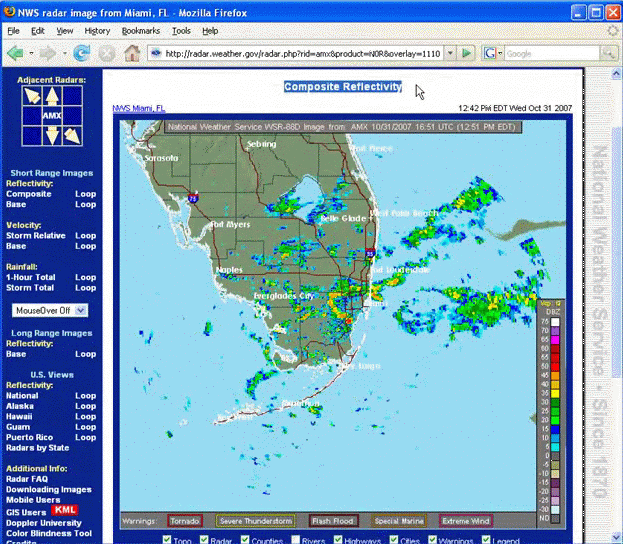The width and height of the screenshot is (623, 544).
Task: Reload the page with the Refresh icon
Action: coord(82,53)
